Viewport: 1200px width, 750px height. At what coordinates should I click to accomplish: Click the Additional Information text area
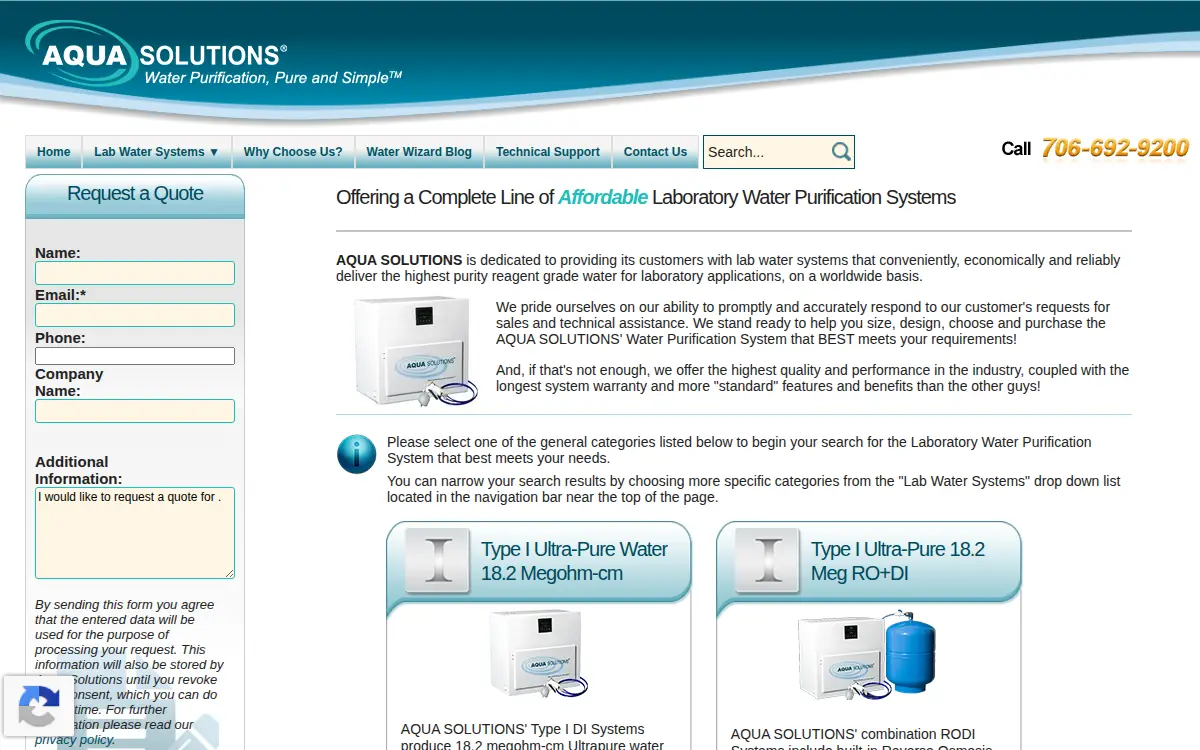(135, 533)
